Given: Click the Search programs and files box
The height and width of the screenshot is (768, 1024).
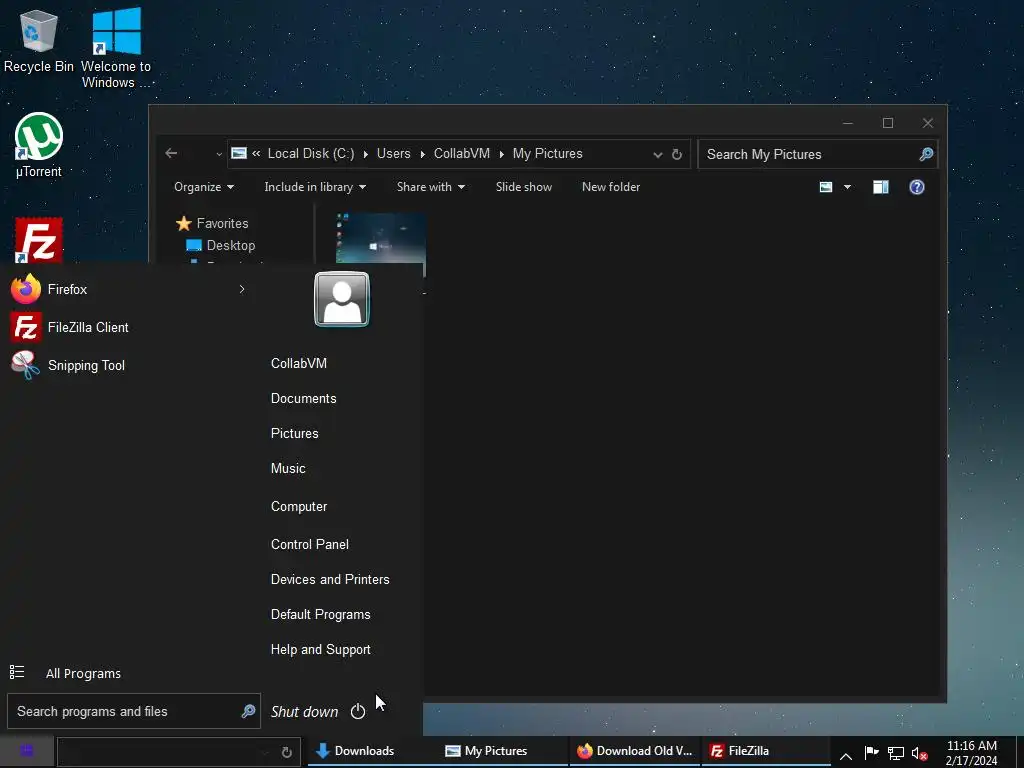Looking at the screenshot, I should [x=133, y=711].
